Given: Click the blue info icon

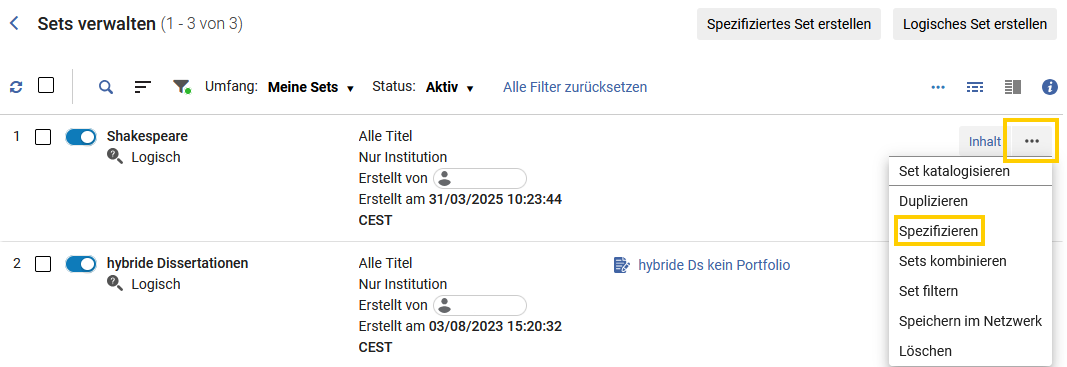Looking at the screenshot, I should click(1050, 87).
